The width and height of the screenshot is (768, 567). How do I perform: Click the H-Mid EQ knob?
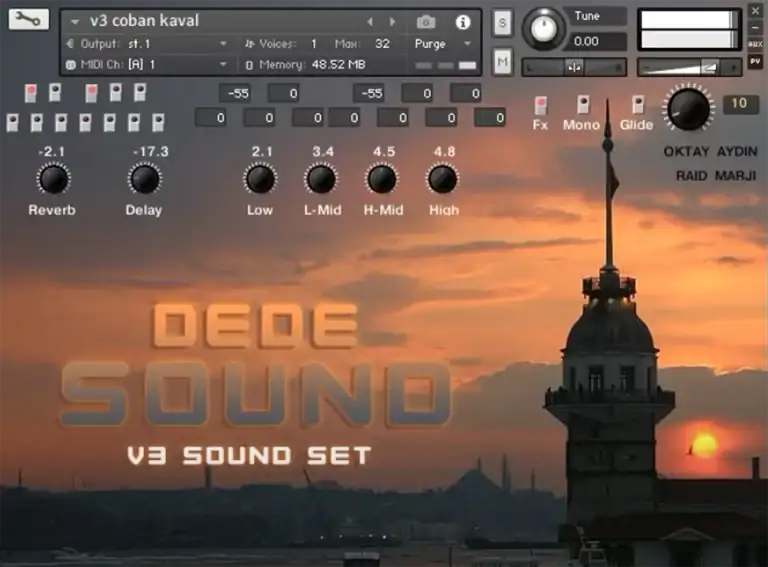click(382, 179)
